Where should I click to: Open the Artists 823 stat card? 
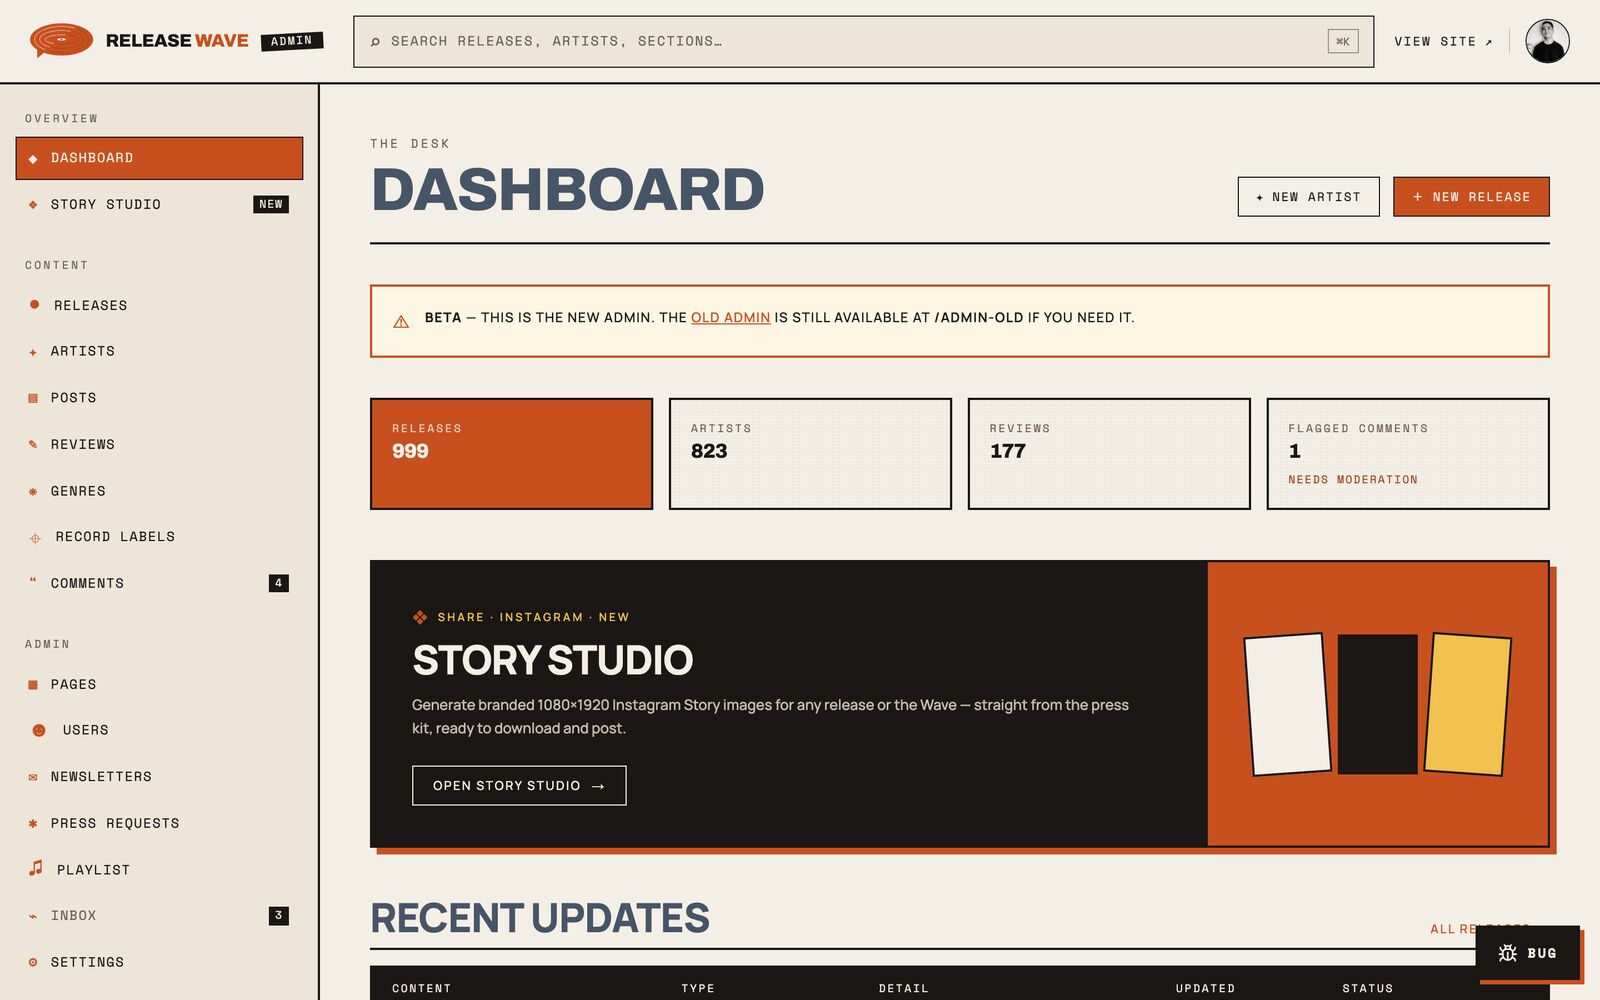810,454
